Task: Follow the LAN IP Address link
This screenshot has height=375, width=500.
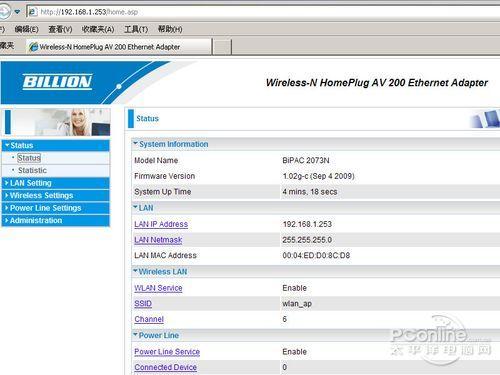Action: (161, 224)
